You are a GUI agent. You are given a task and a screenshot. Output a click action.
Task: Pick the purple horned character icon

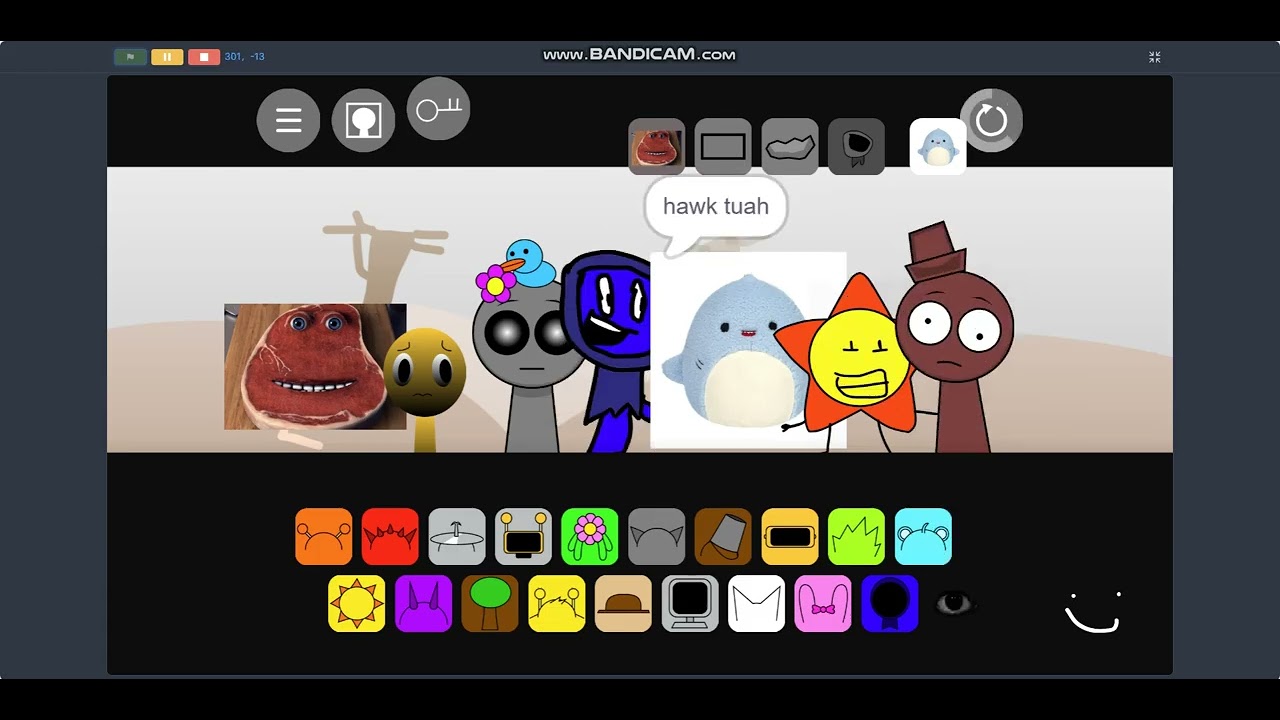click(x=423, y=604)
